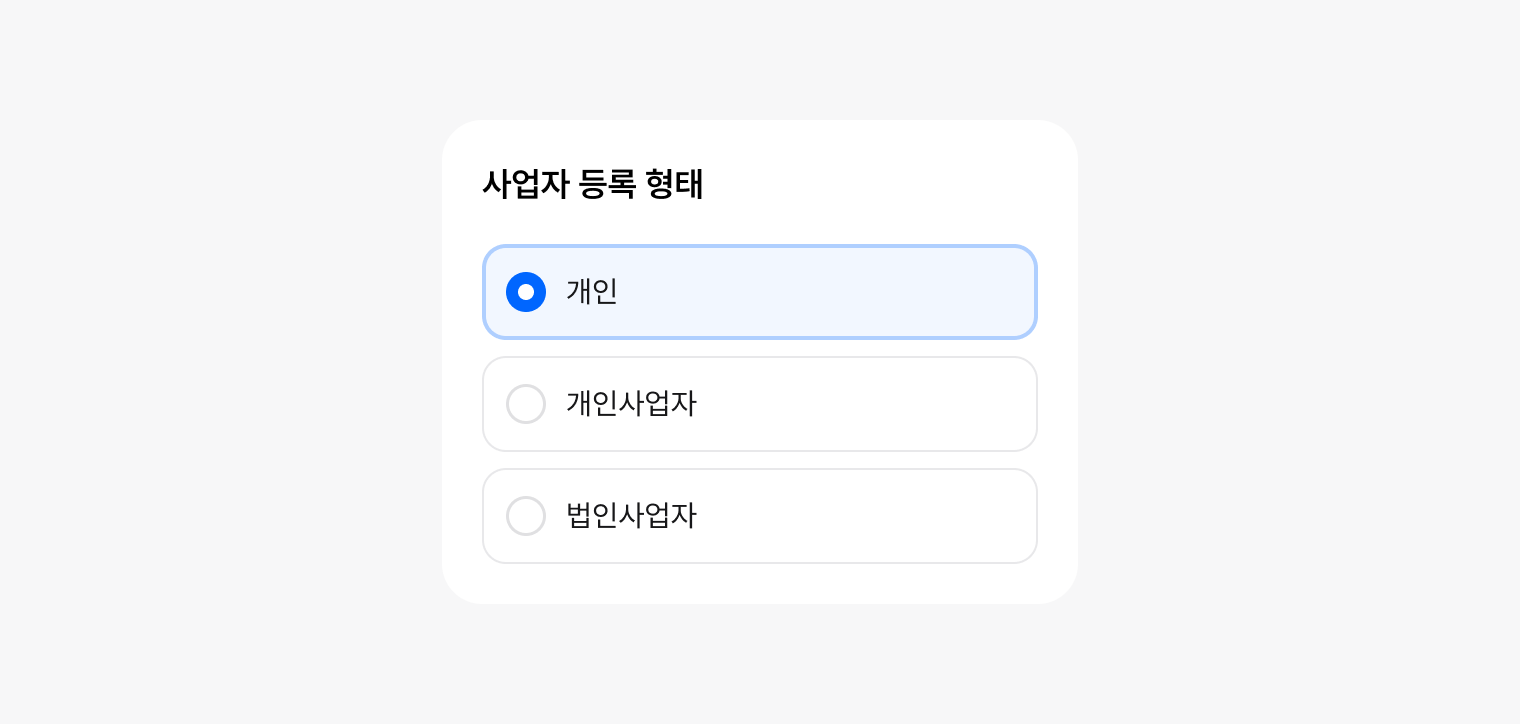Click the blue focus border of the 개인 option
1520x724 pixels.
[x=760, y=247]
